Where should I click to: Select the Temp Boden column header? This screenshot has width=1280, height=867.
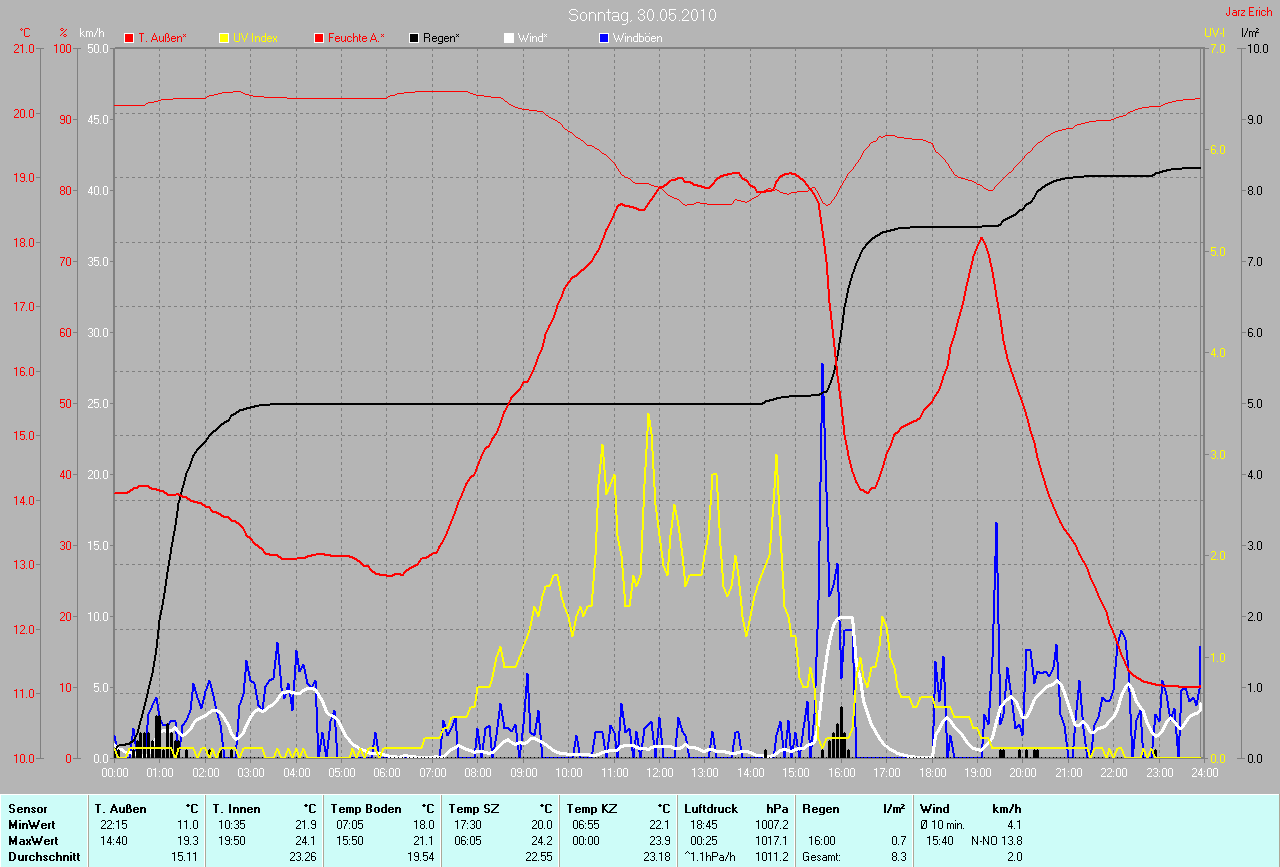tap(366, 808)
